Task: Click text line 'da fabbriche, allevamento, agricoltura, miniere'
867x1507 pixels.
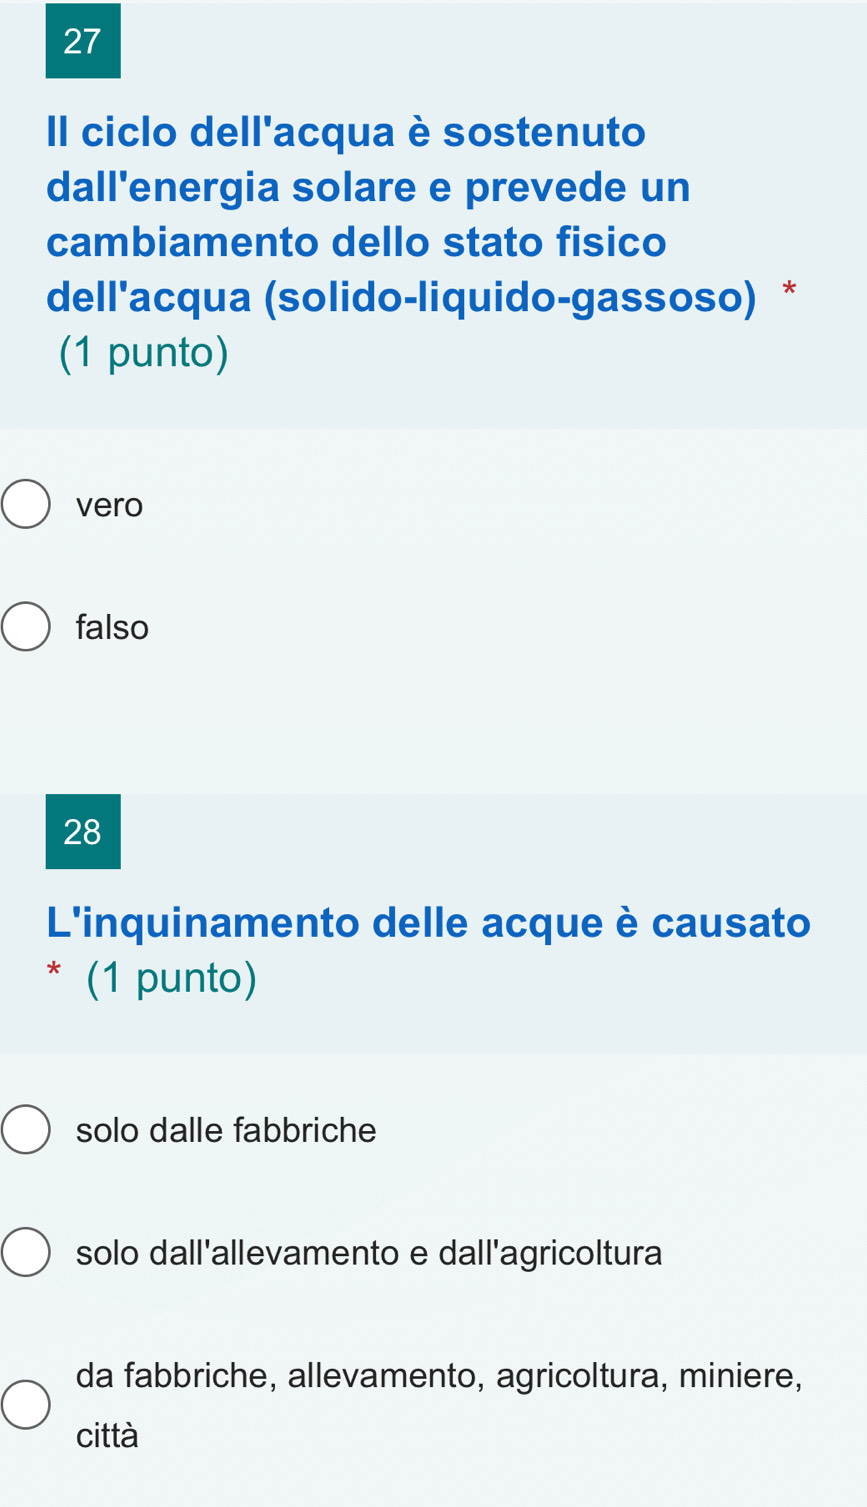Action: click(439, 1376)
